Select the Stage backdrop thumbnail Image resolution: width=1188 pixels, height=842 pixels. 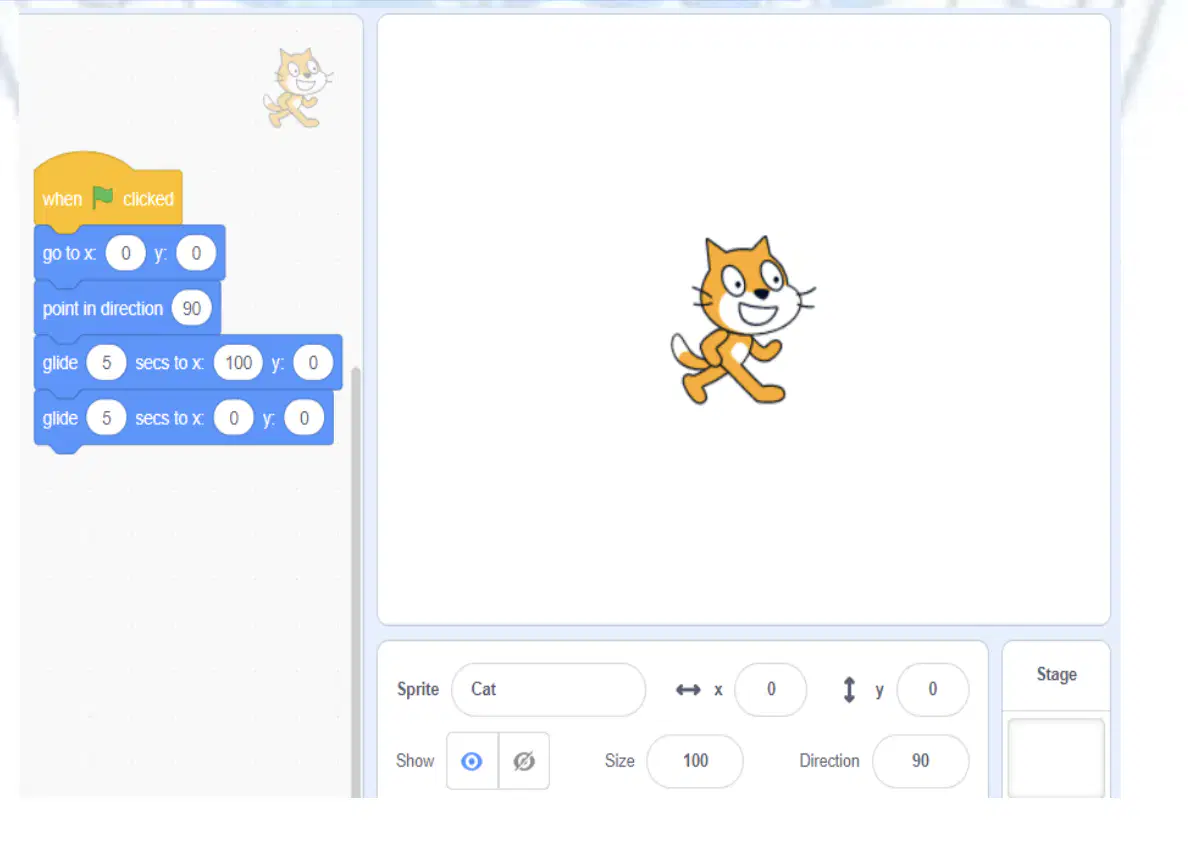pyautogui.click(x=1056, y=759)
